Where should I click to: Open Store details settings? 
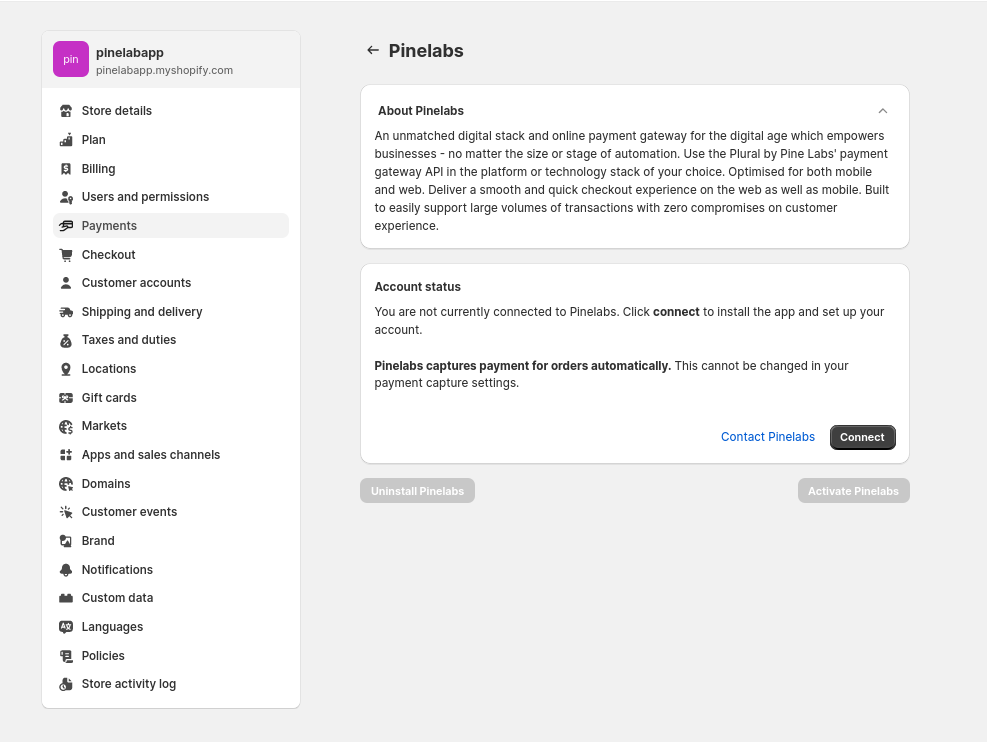click(171, 111)
